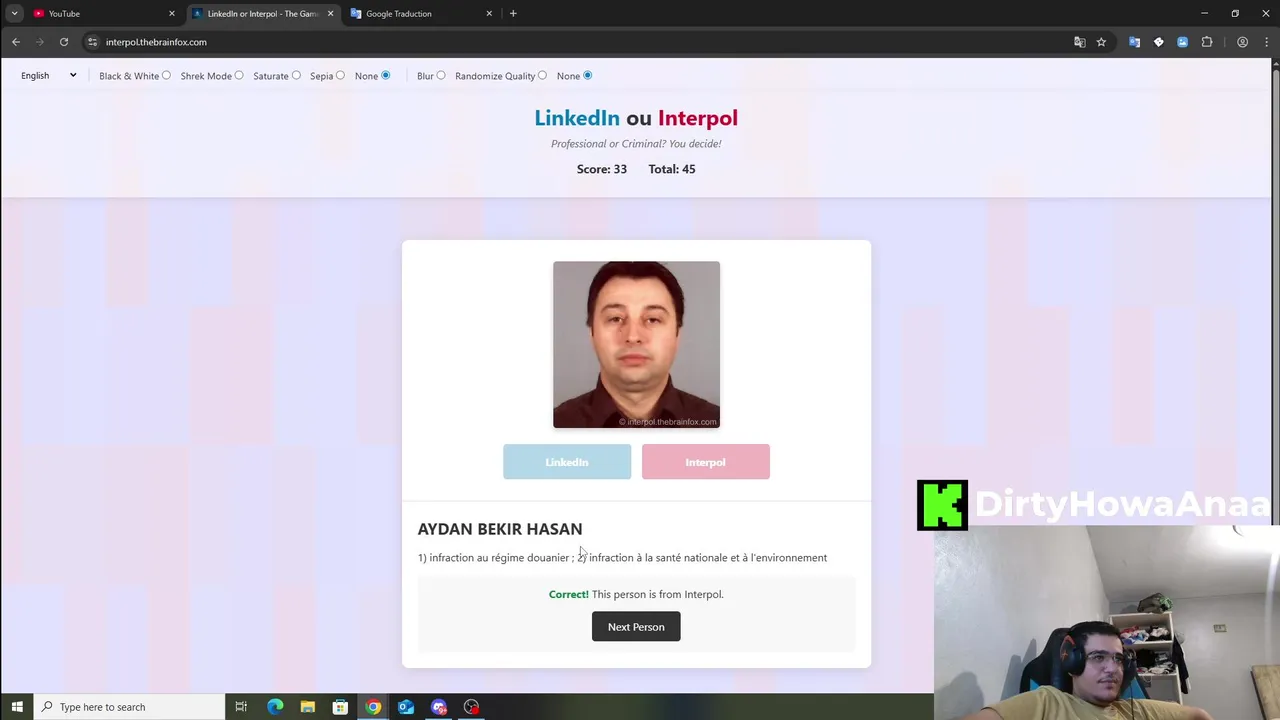
Task: Open Task View from the taskbar
Action: pos(241,707)
